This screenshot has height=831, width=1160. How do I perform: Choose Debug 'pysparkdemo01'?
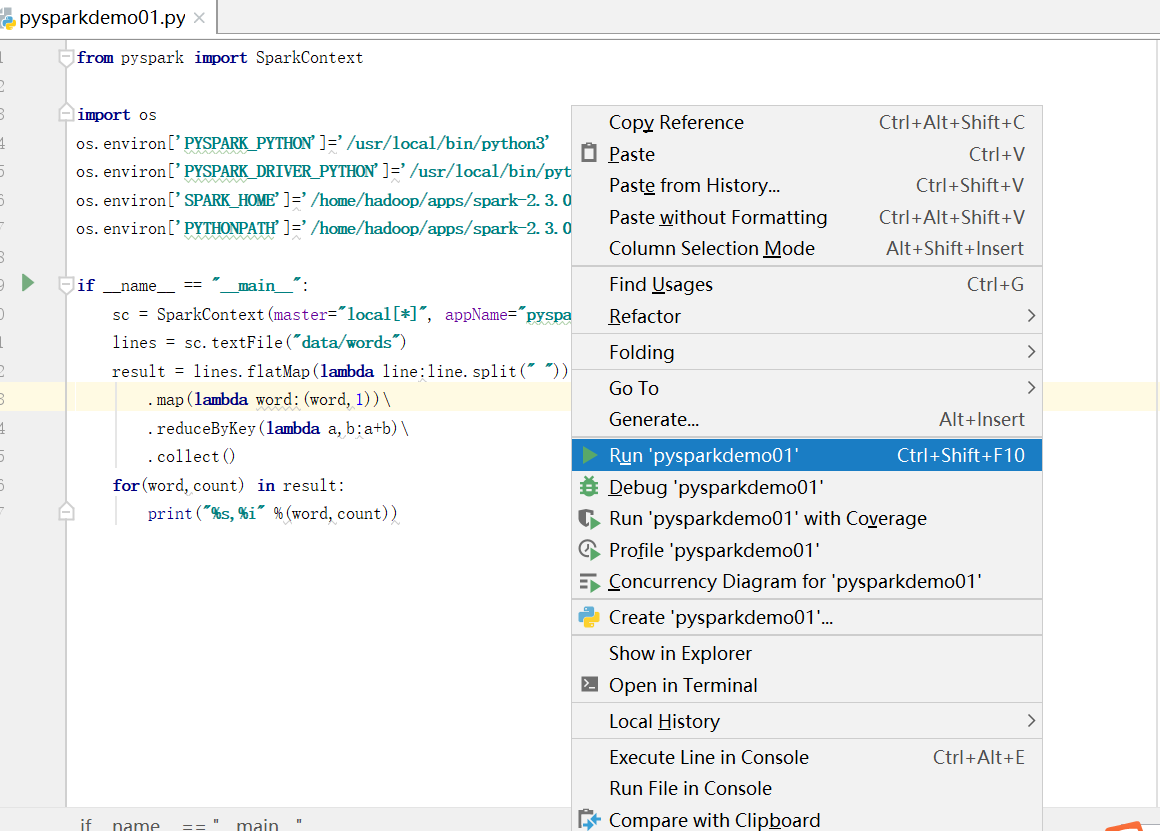(807, 487)
